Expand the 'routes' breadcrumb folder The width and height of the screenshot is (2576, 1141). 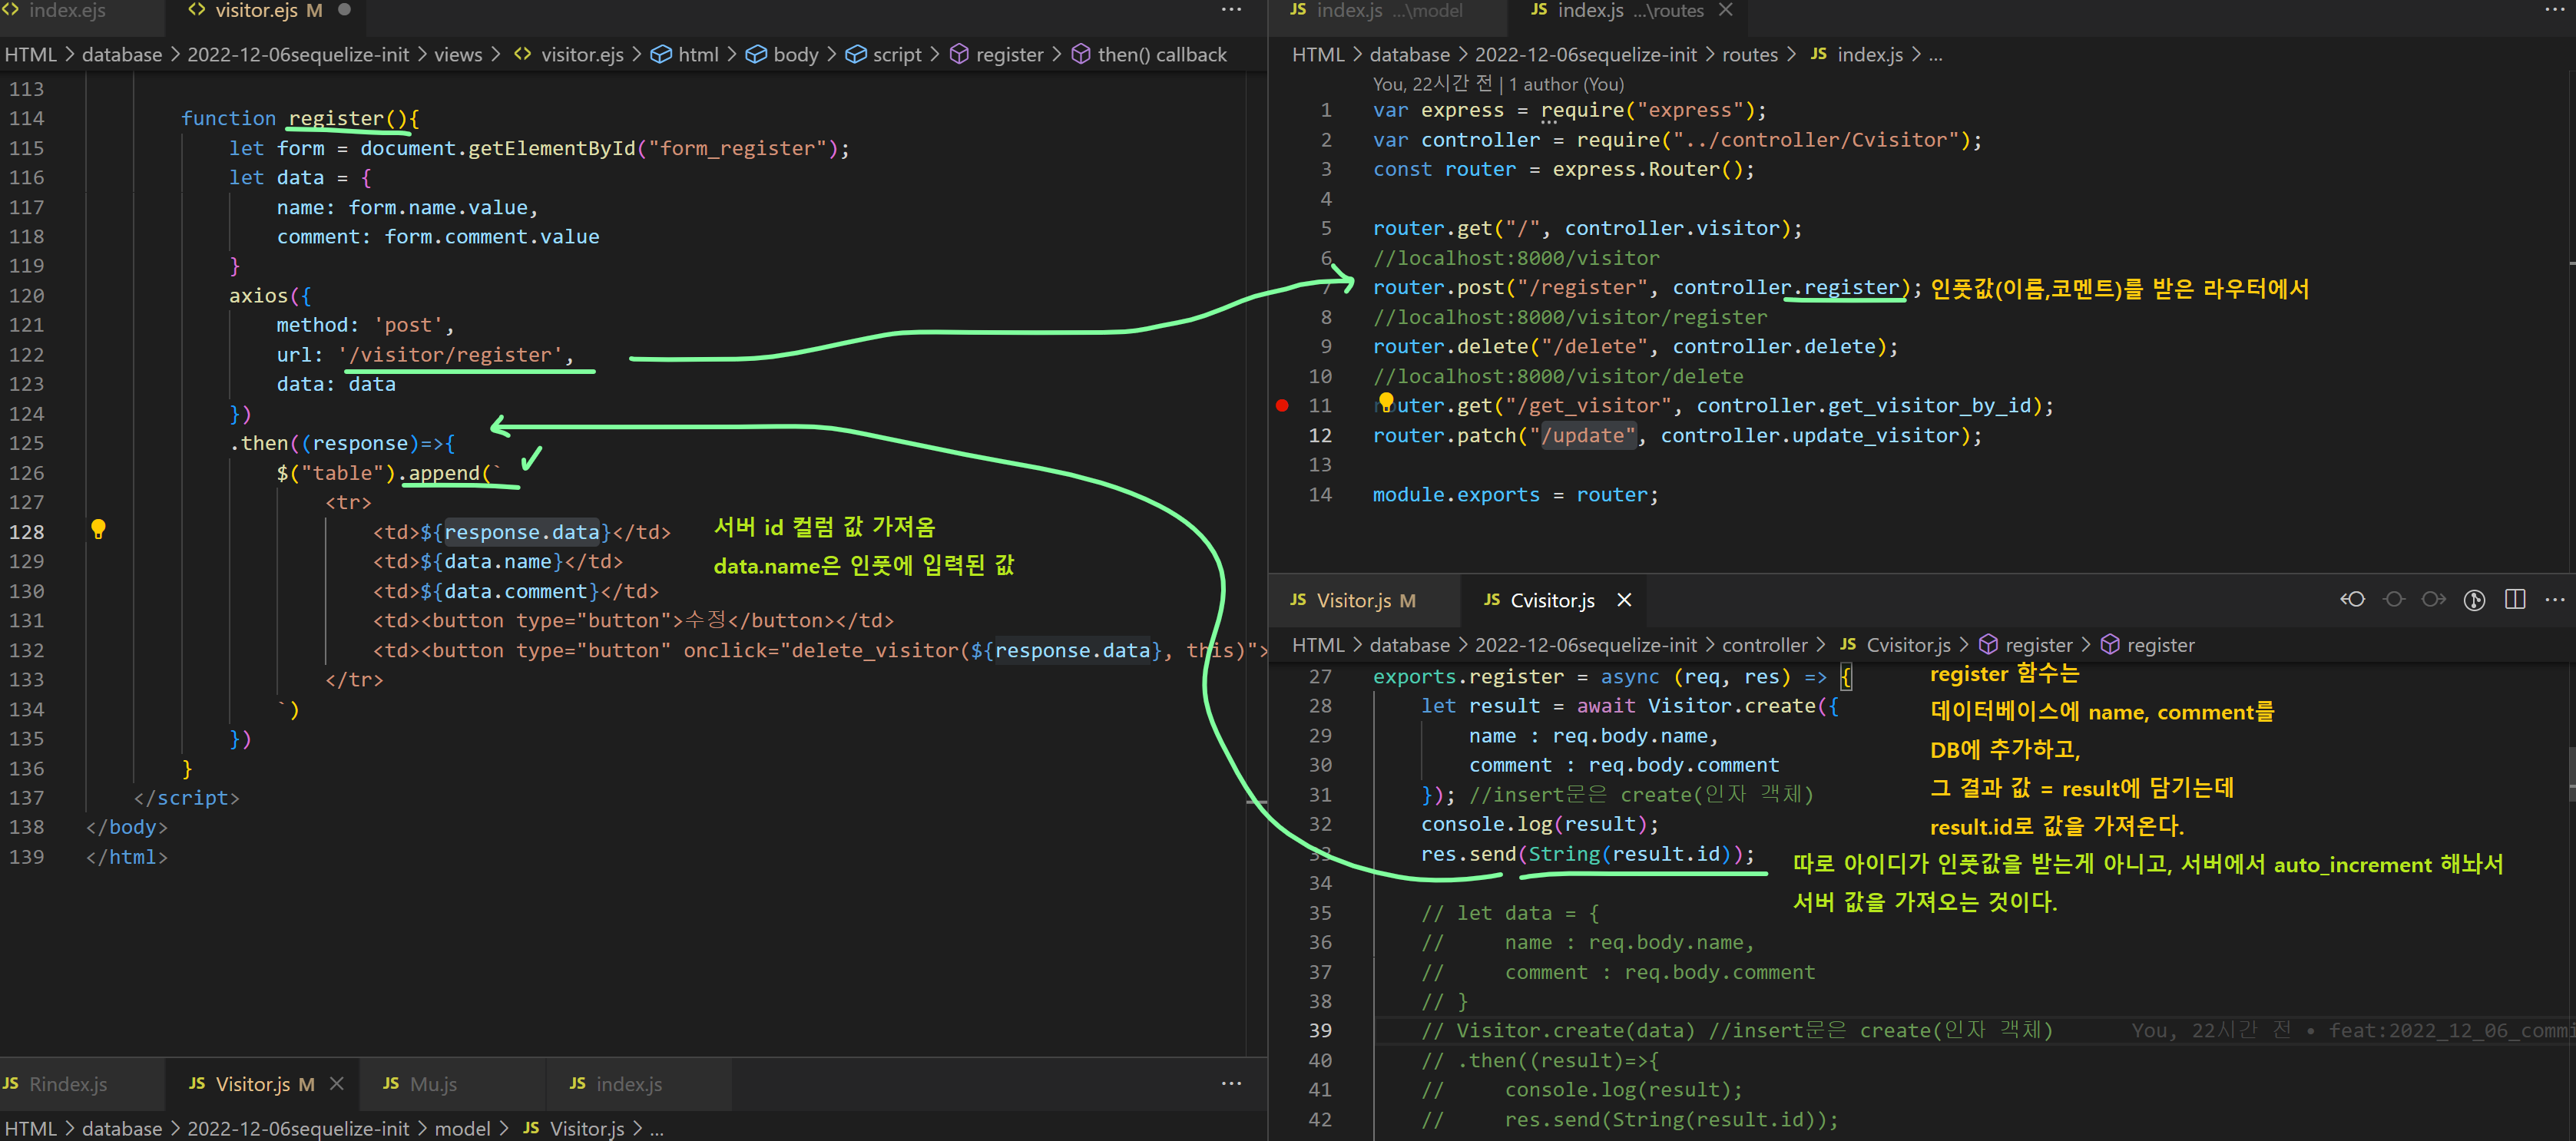[x=1749, y=55]
